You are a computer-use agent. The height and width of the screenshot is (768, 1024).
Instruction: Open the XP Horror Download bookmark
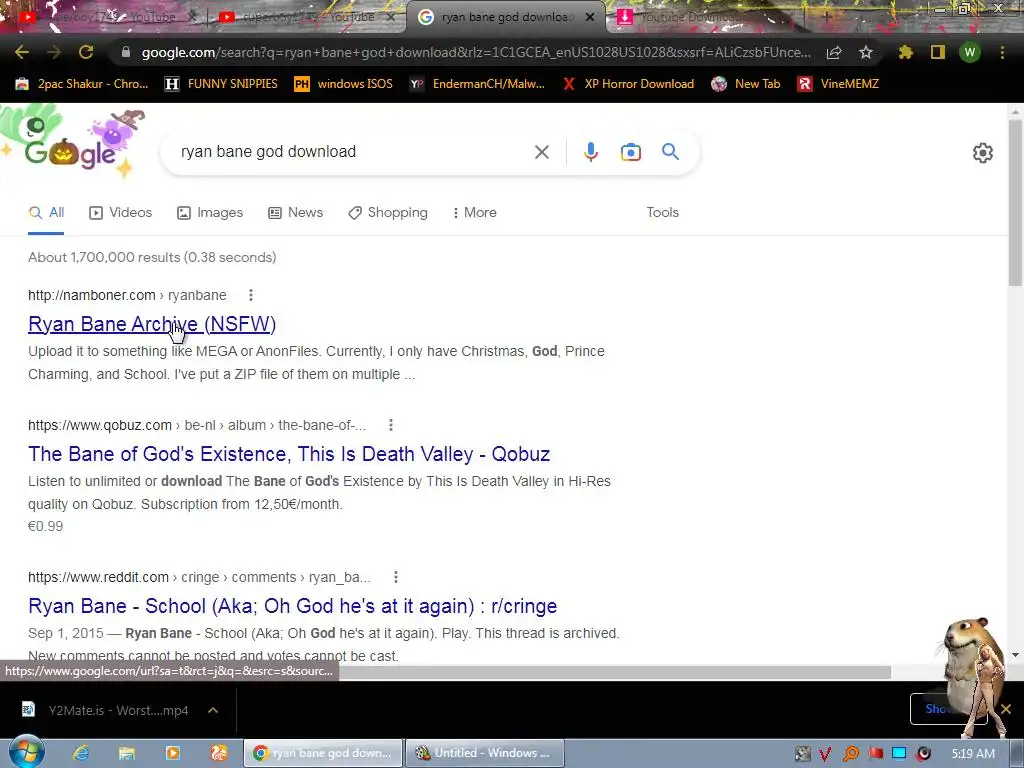click(628, 84)
